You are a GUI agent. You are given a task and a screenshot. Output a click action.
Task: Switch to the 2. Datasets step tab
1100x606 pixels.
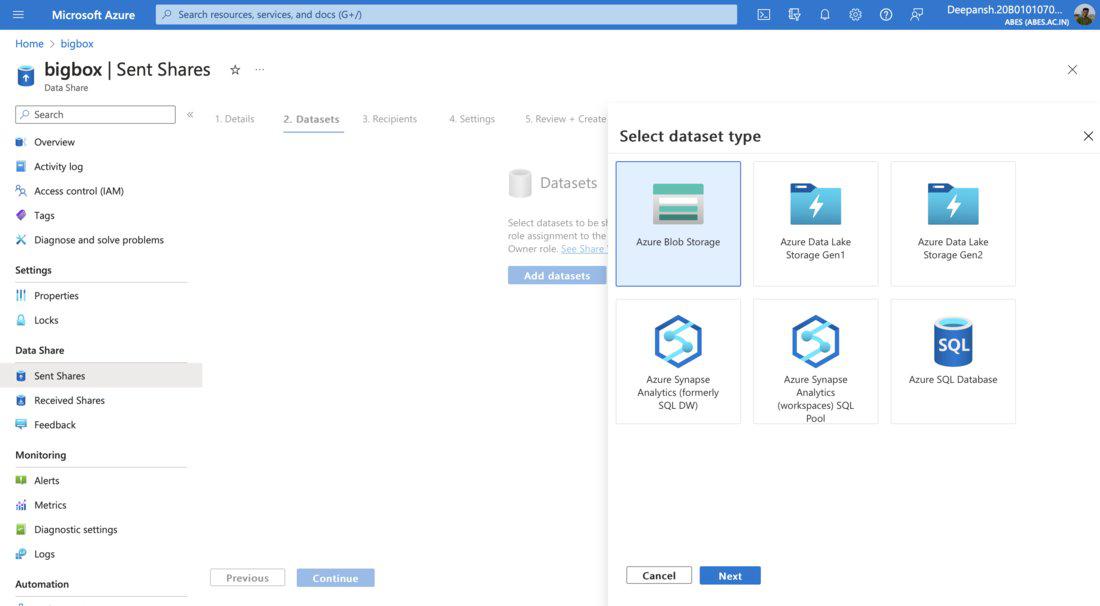coord(311,119)
